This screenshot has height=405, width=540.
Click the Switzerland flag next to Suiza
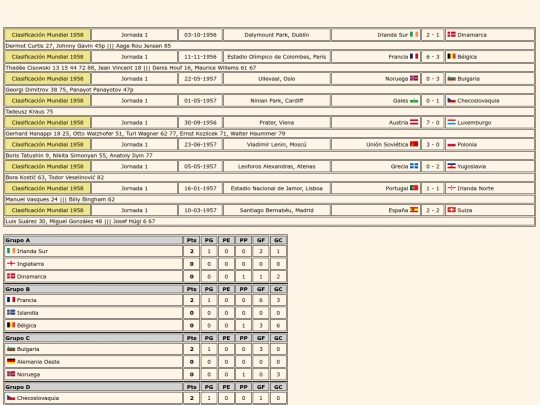pos(451,210)
